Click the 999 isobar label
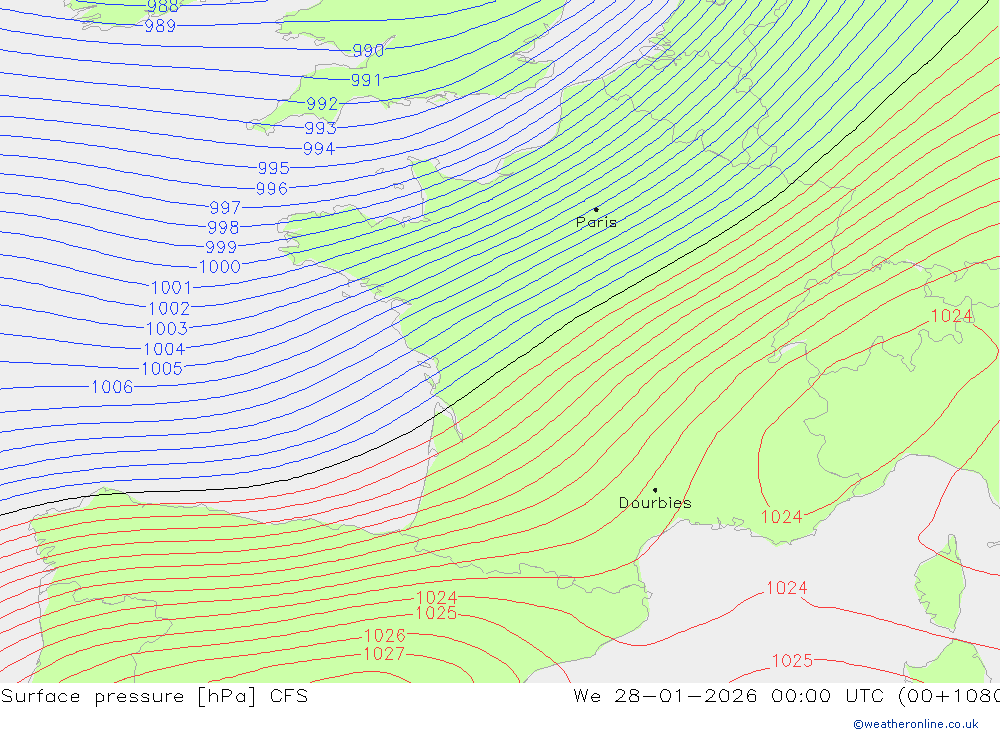The height and width of the screenshot is (733, 1000). (221, 248)
